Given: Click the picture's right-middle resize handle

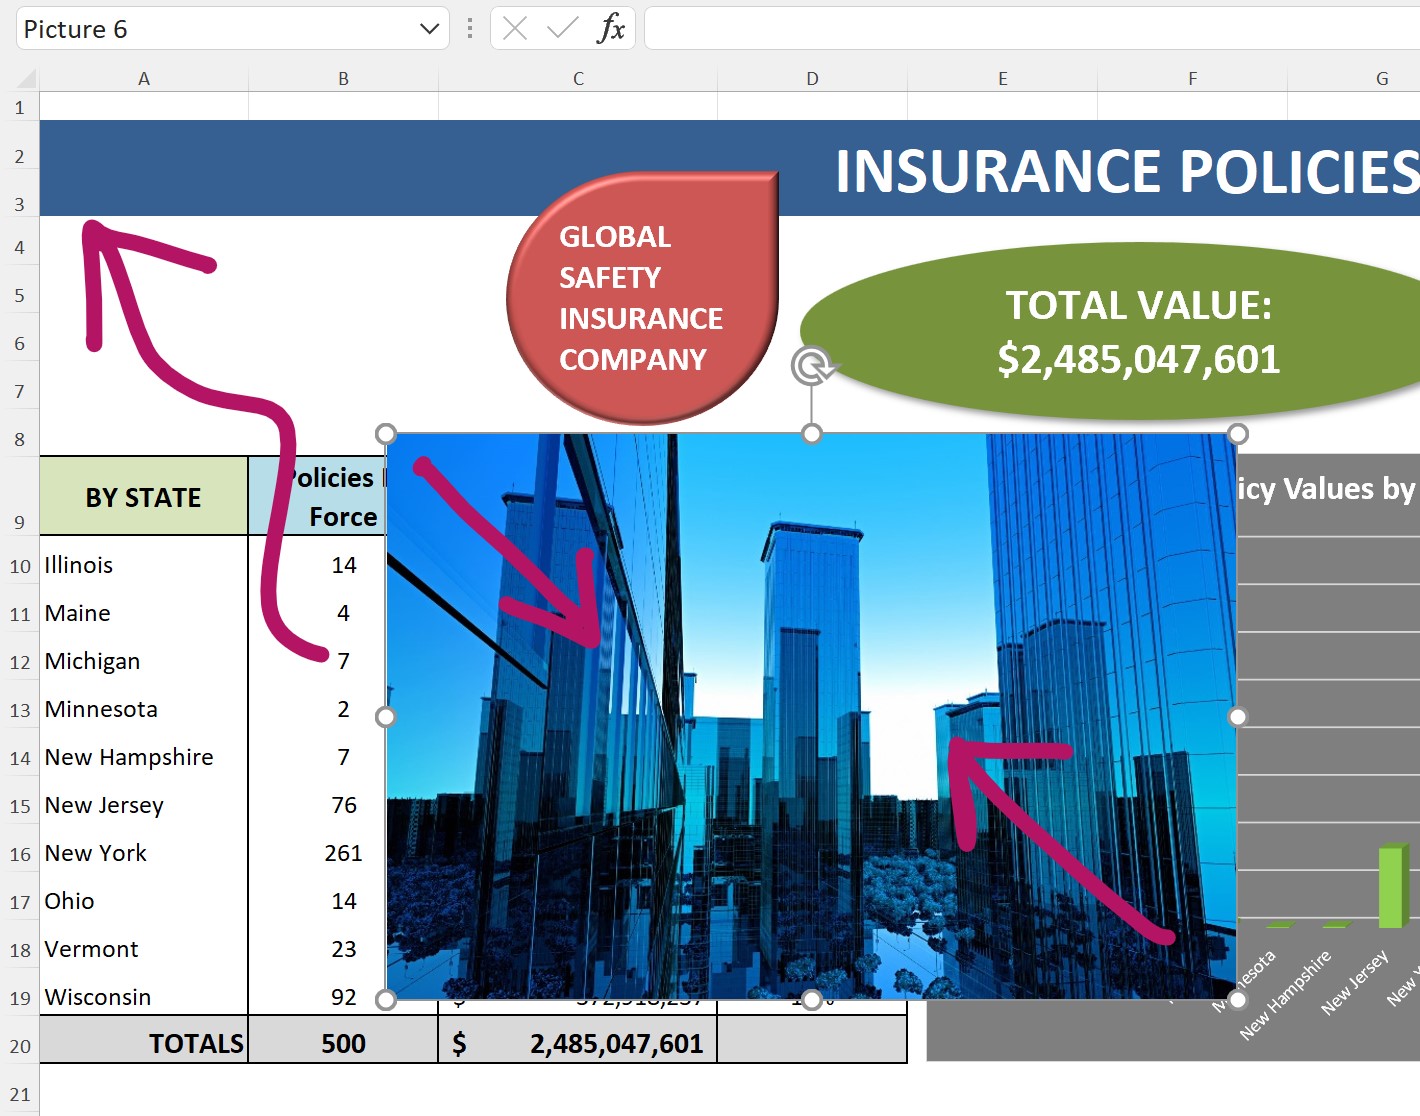Looking at the screenshot, I should pos(1238,717).
